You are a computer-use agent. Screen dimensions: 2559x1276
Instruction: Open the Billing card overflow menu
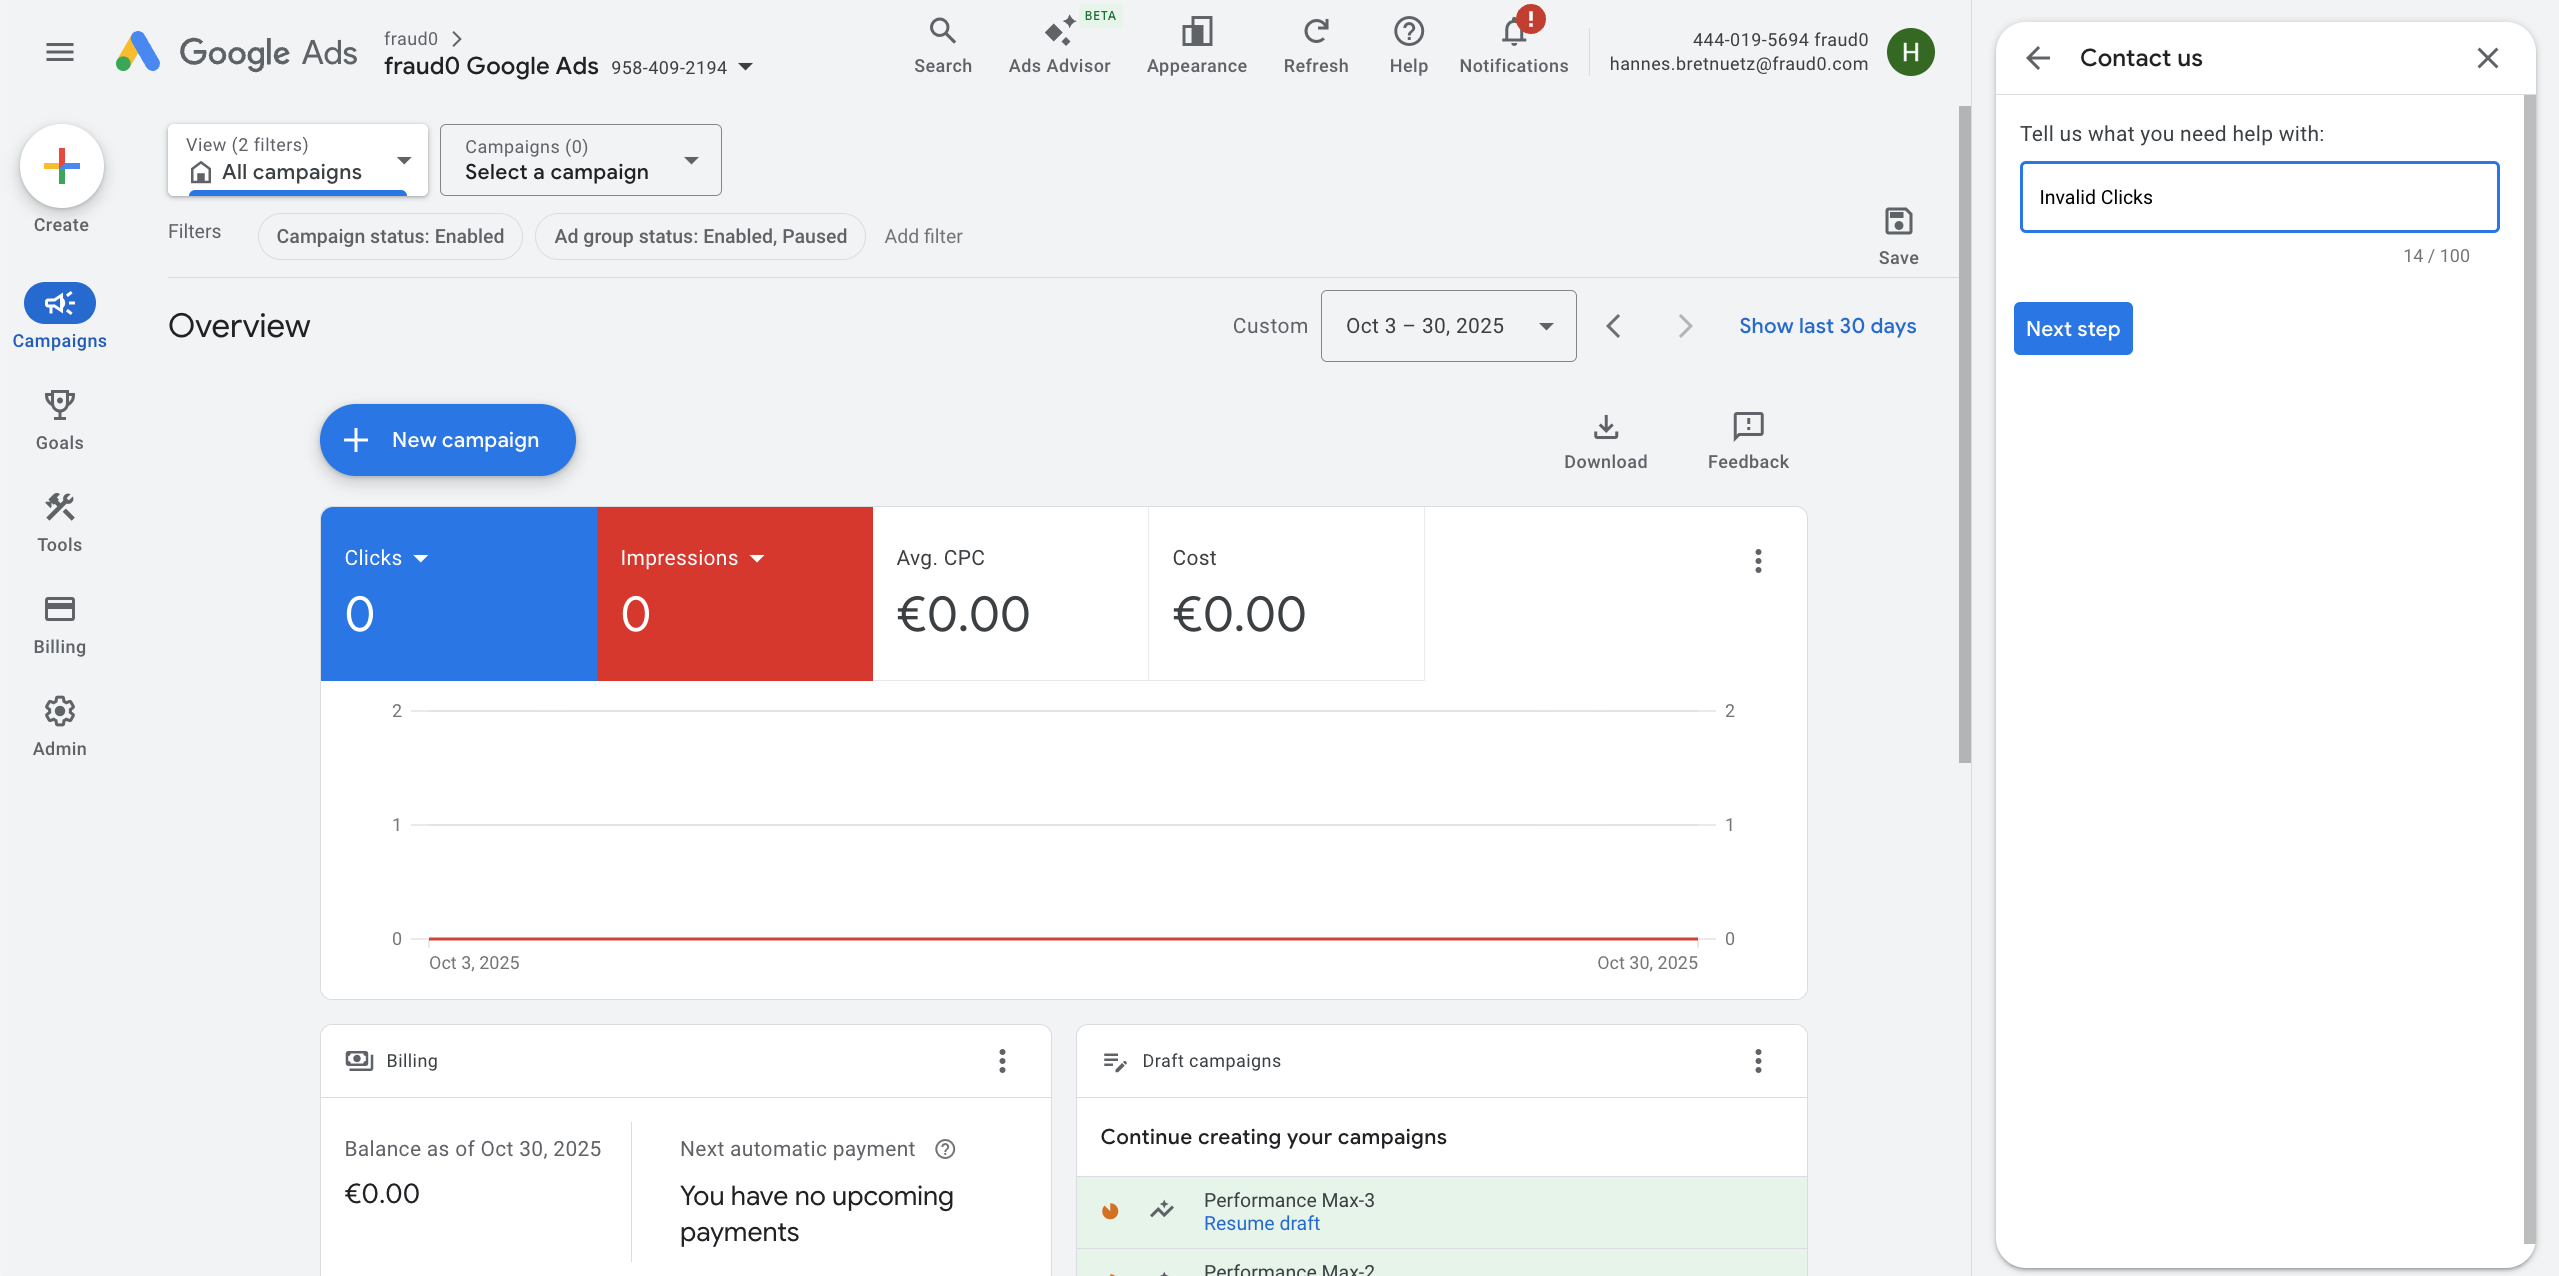pos(1001,1060)
